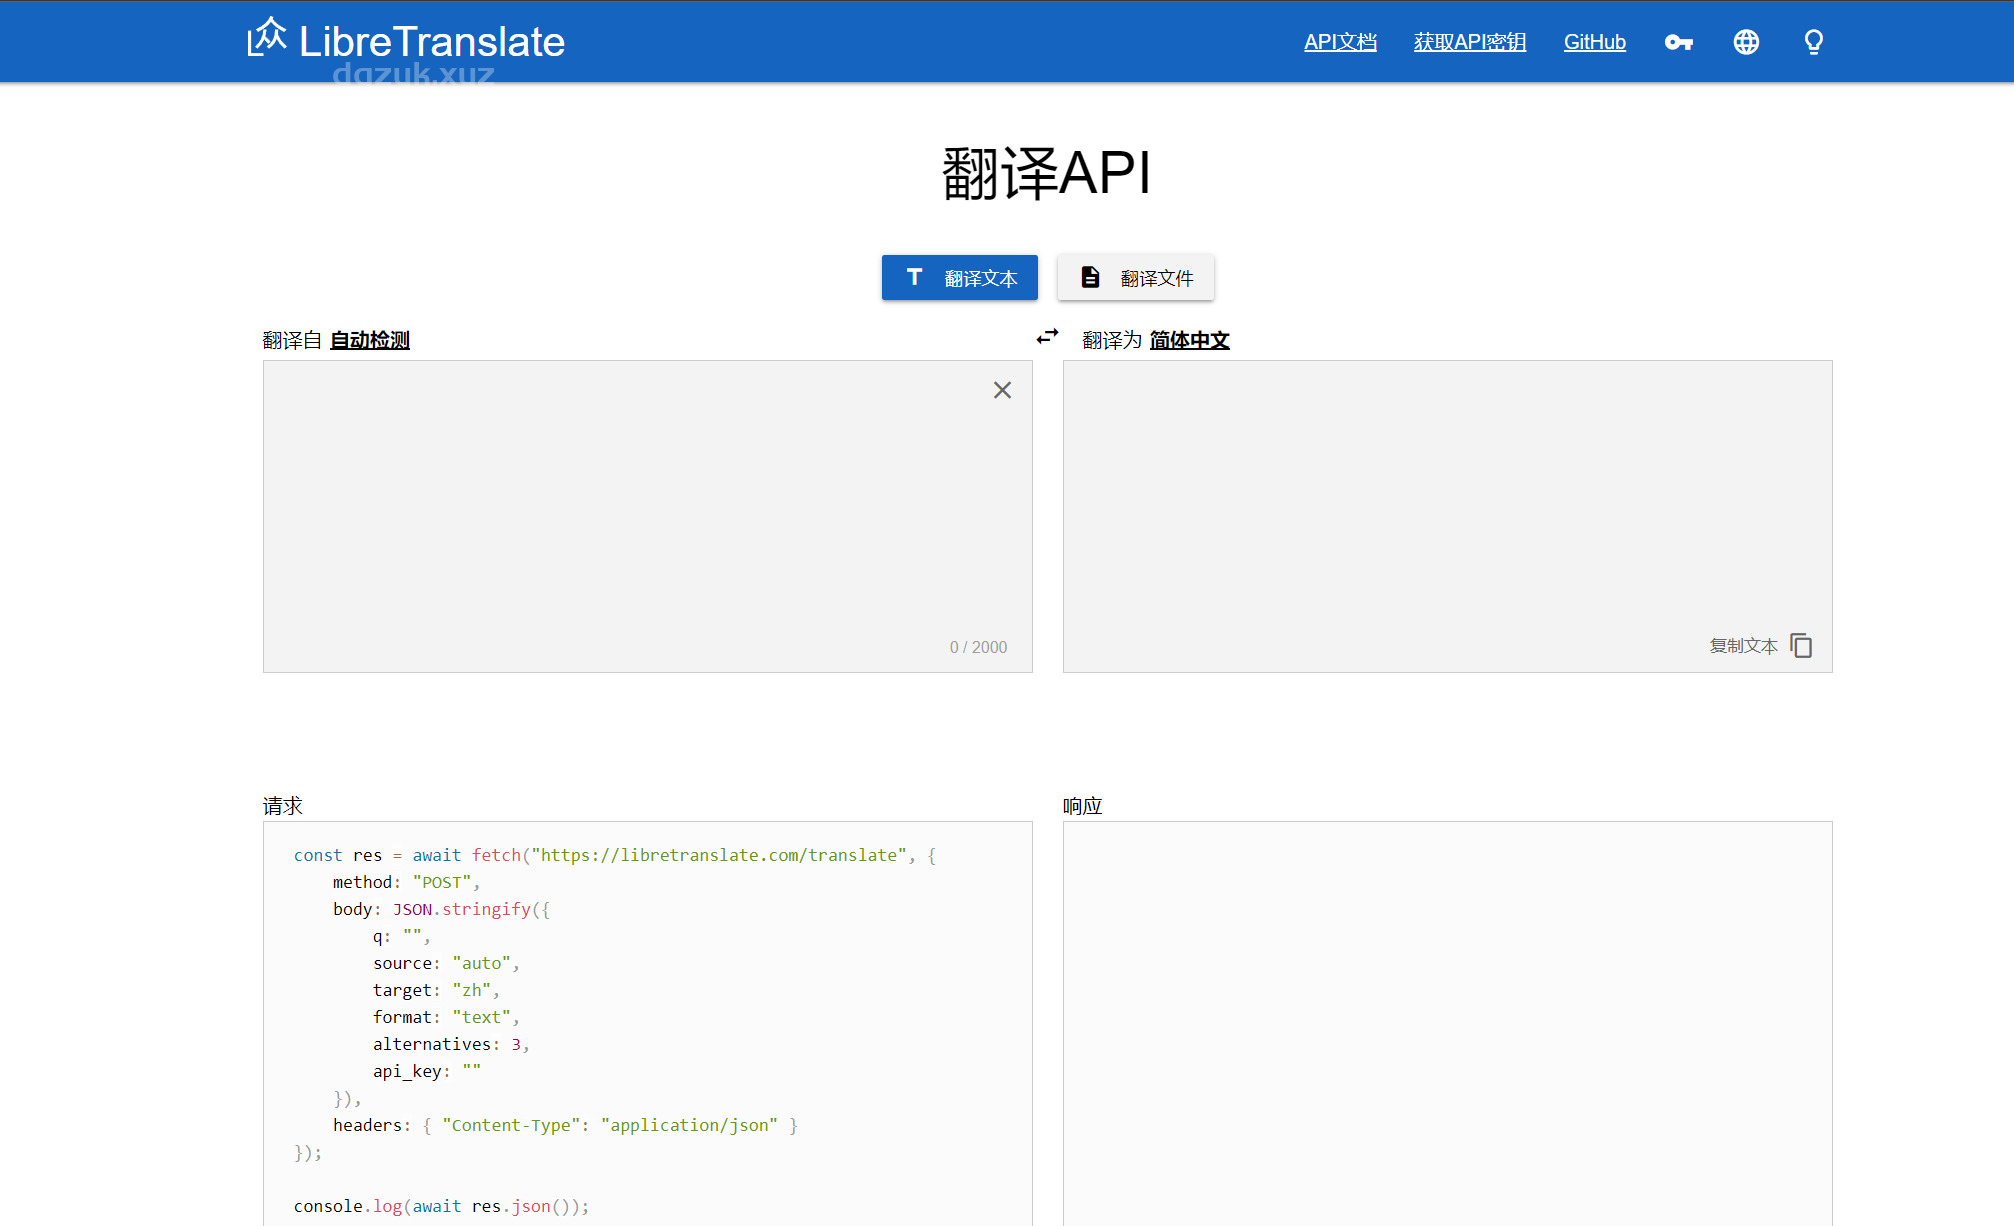Click the response panel area
The width and height of the screenshot is (2014, 1226).
[1448, 1023]
